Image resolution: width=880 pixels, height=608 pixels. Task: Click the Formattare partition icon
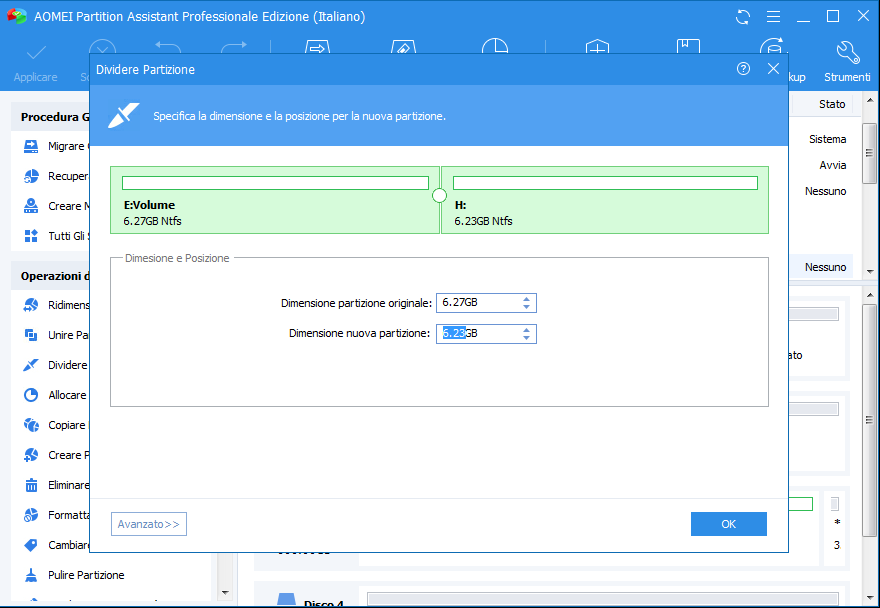(x=31, y=515)
